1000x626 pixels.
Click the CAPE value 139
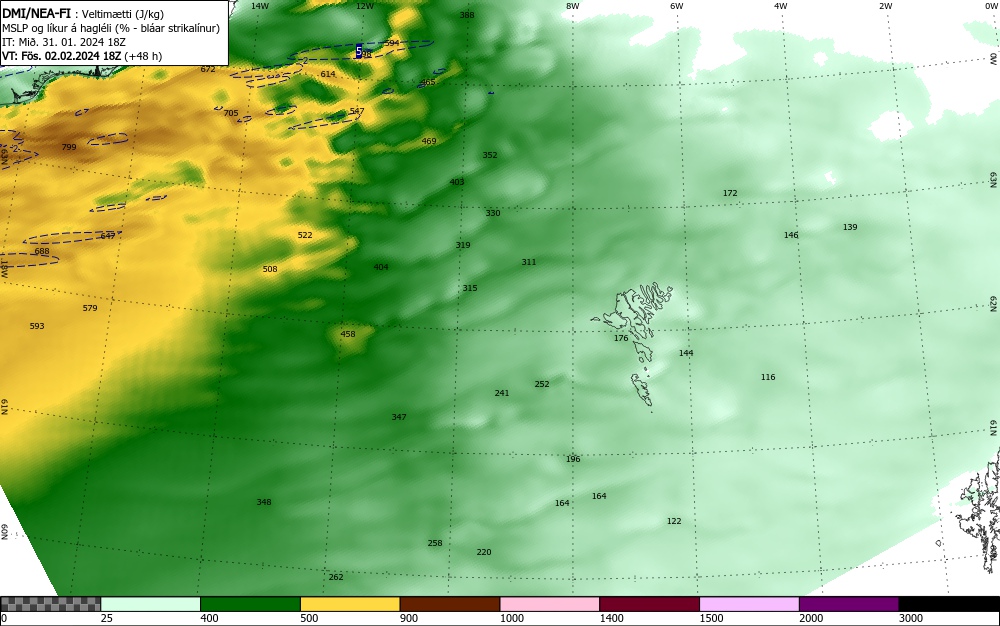[850, 228]
